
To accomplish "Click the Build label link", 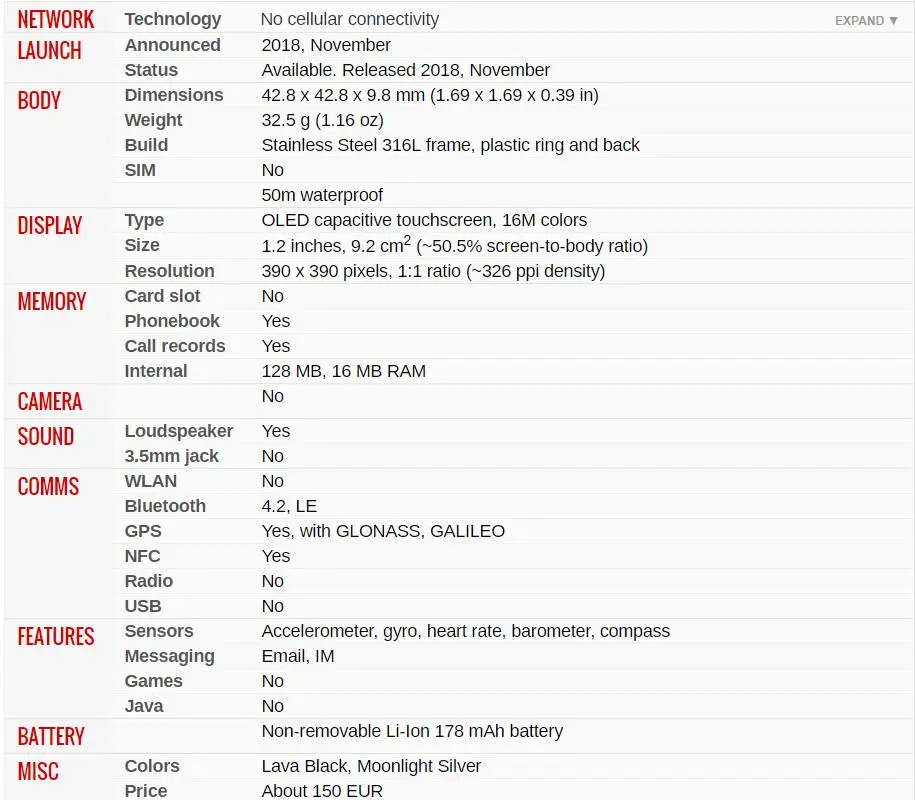I will coord(146,145).
